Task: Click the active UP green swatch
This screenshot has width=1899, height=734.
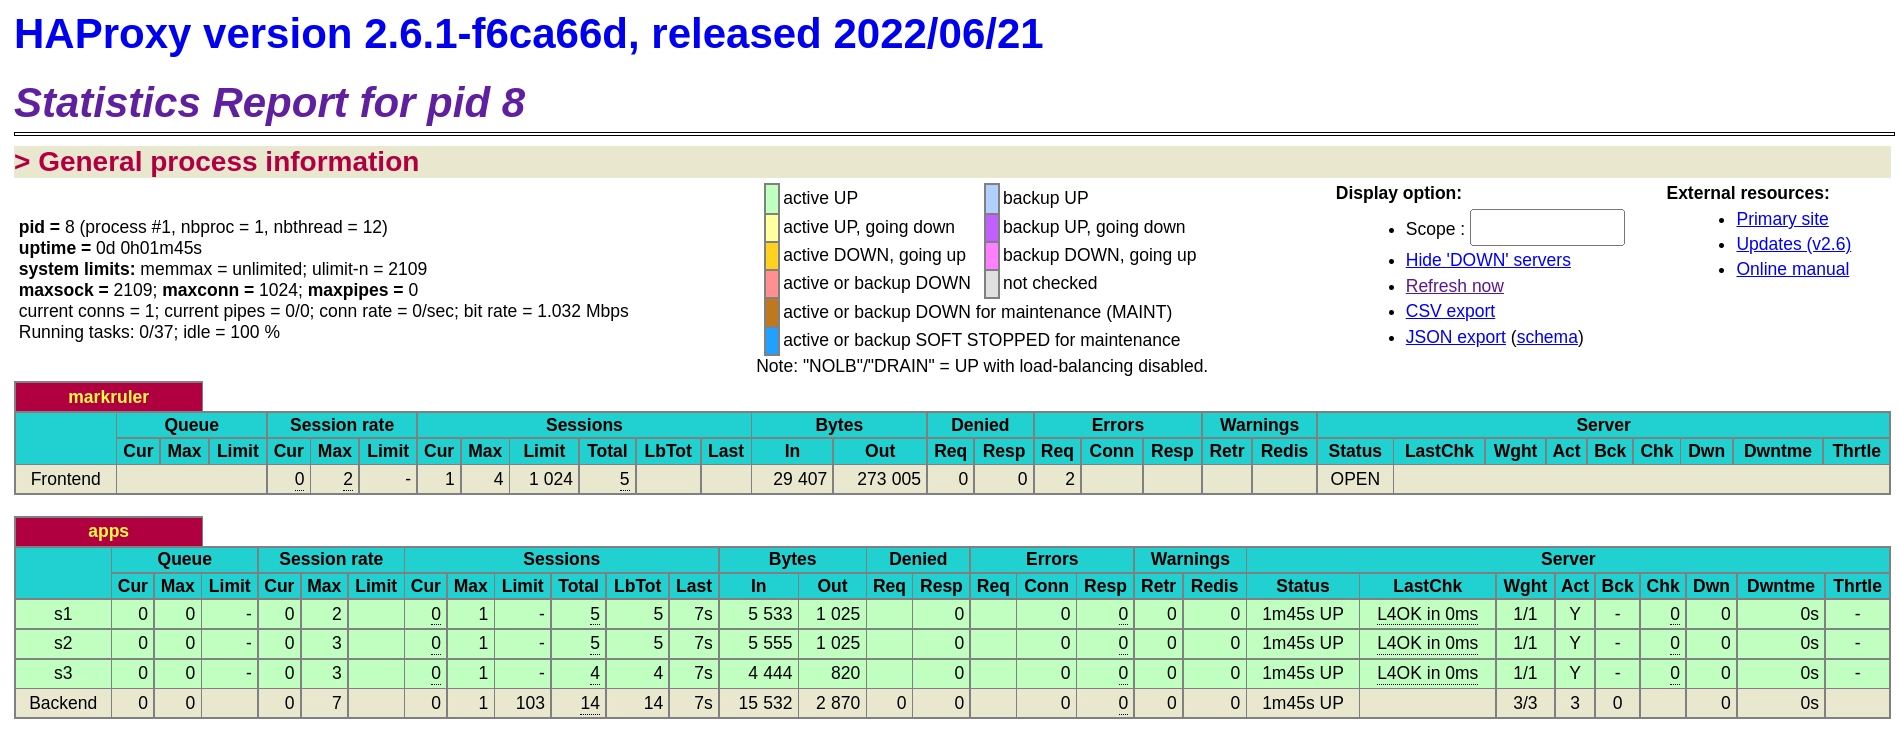Action: tap(772, 198)
